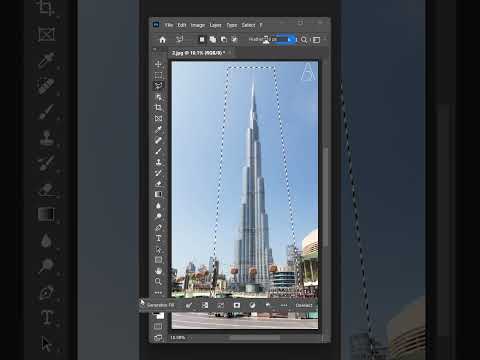Select the Rectangular Marquee tool
Screen dimensions: 480x360
click(158, 75)
